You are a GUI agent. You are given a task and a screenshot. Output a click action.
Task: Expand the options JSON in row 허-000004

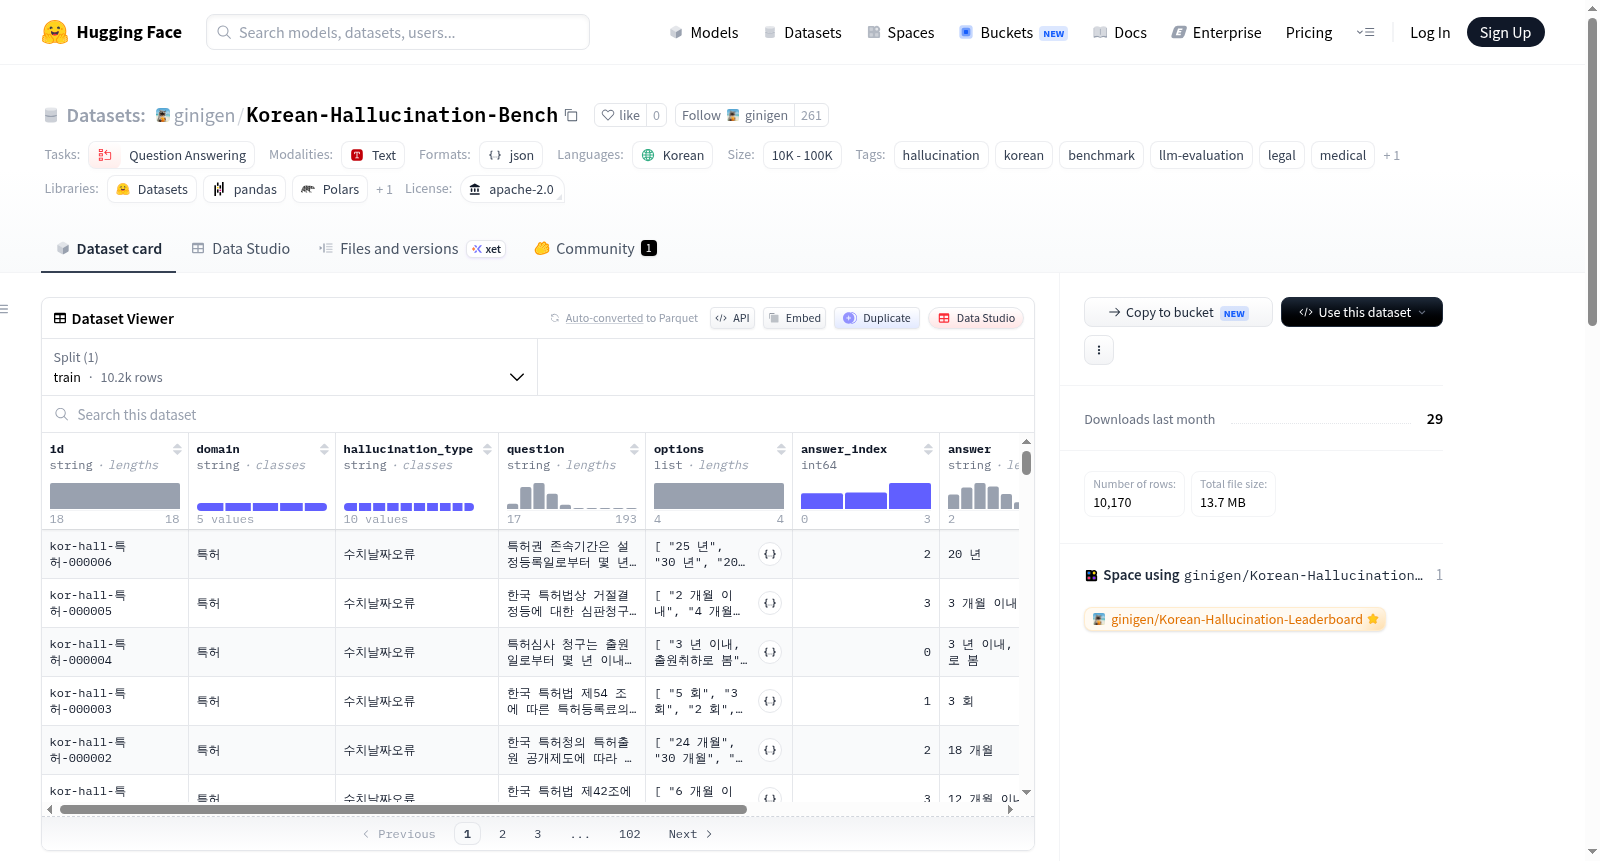770,652
